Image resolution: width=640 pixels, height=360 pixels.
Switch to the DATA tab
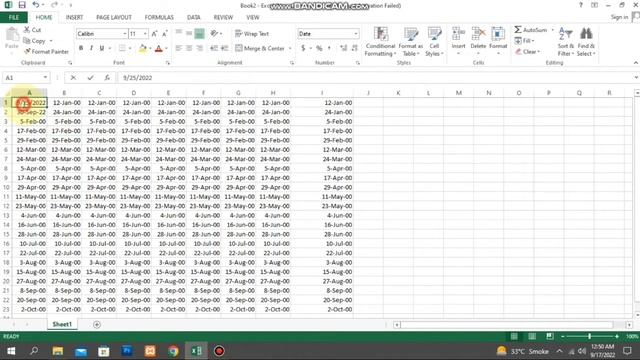point(193,17)
